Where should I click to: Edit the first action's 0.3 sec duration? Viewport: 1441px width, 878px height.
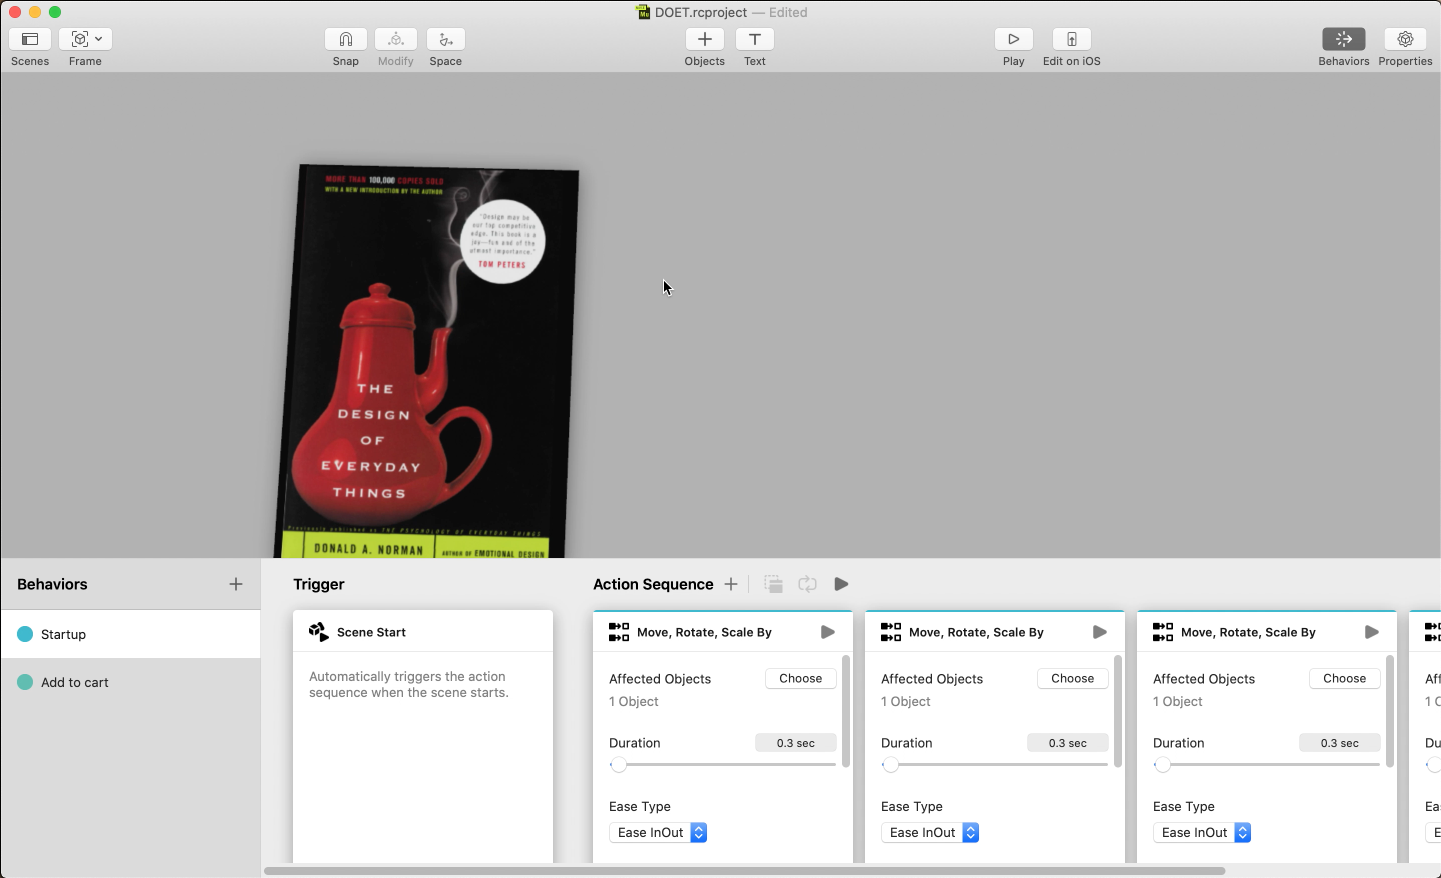[796, 743]
